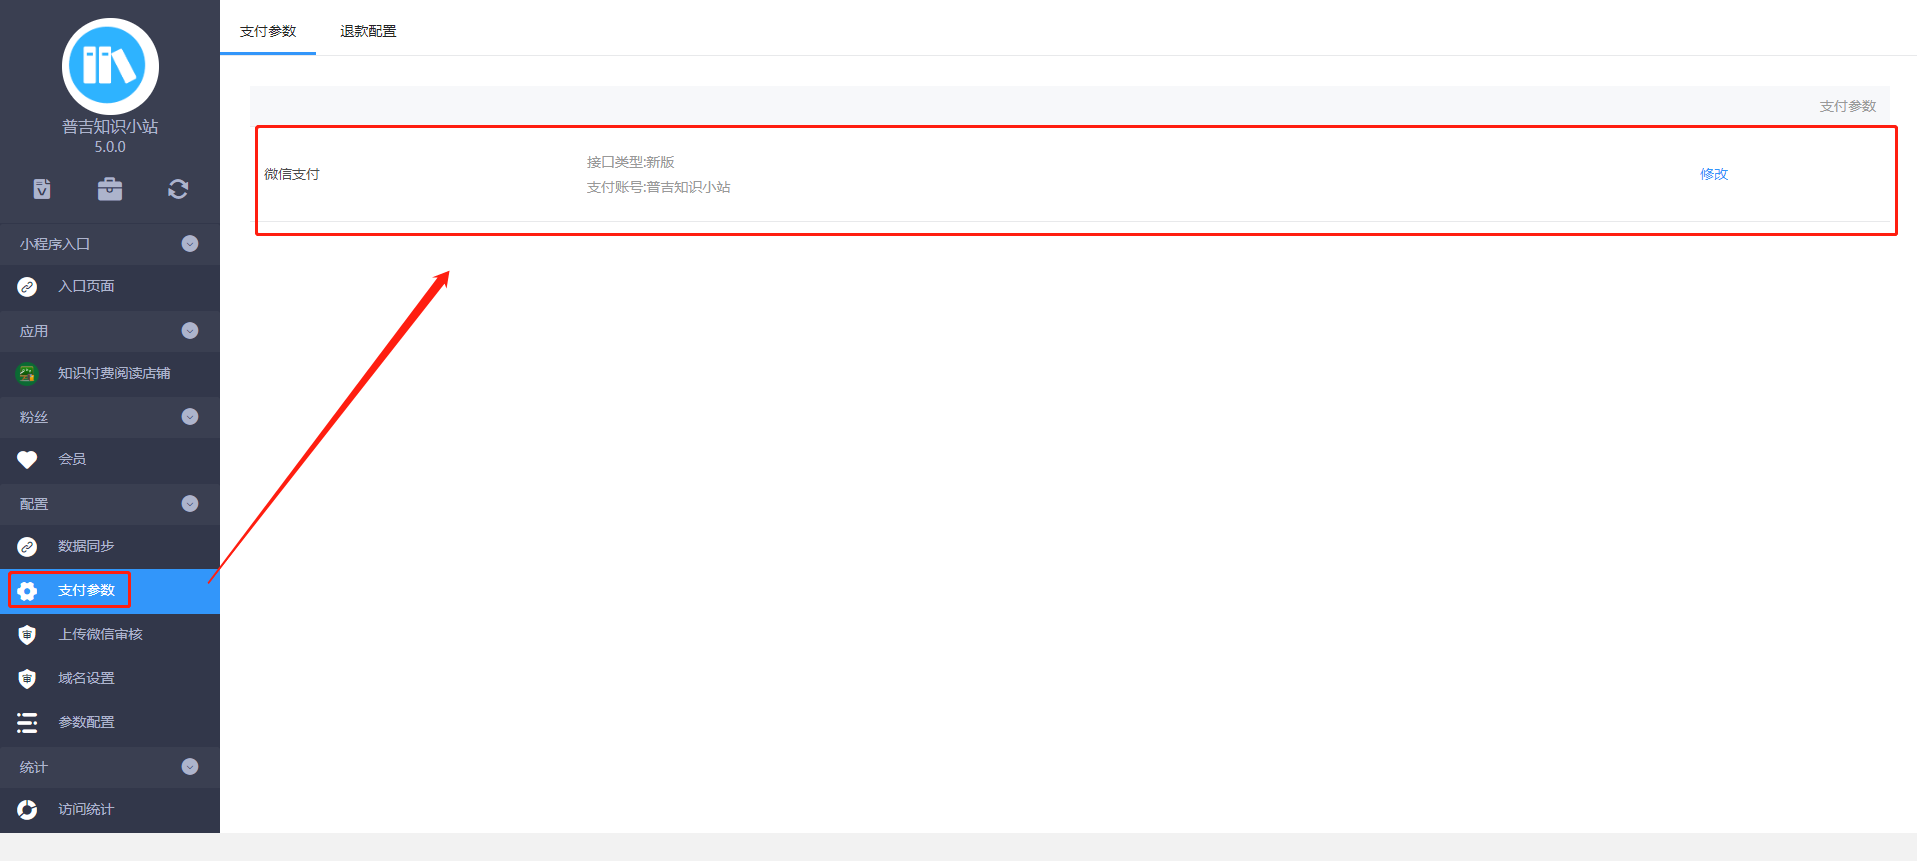Select 支付参数 in the sidebar
This screenshot has width=1917, height=861.
pos(110,591)
